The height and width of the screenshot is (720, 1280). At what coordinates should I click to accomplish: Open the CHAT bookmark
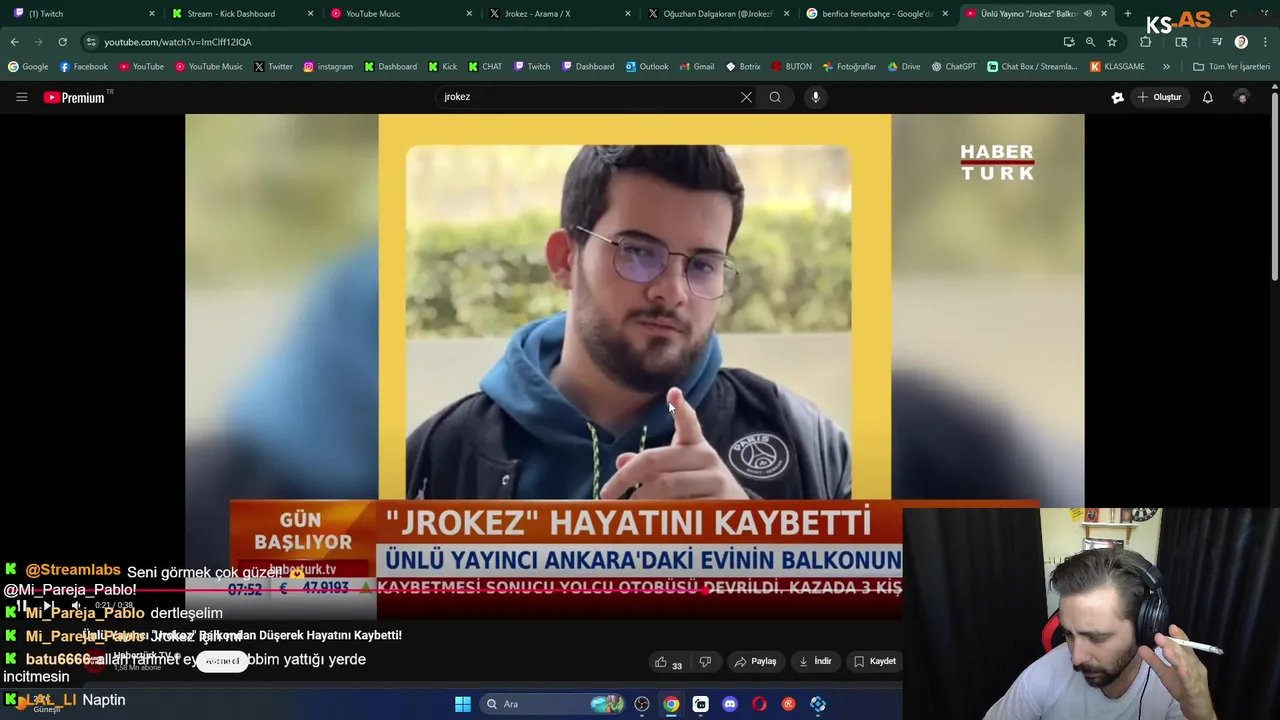(x=485, y=67)
